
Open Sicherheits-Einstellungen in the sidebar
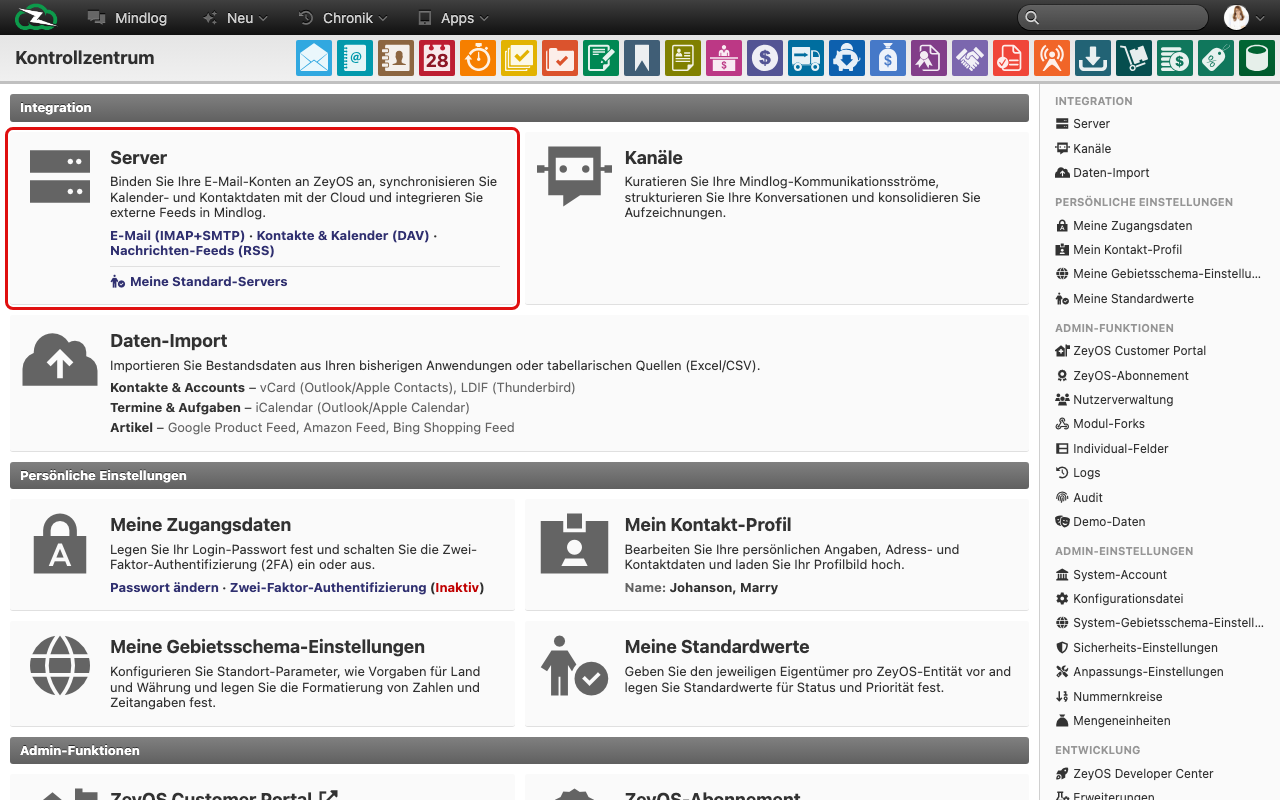point(1136,648)
